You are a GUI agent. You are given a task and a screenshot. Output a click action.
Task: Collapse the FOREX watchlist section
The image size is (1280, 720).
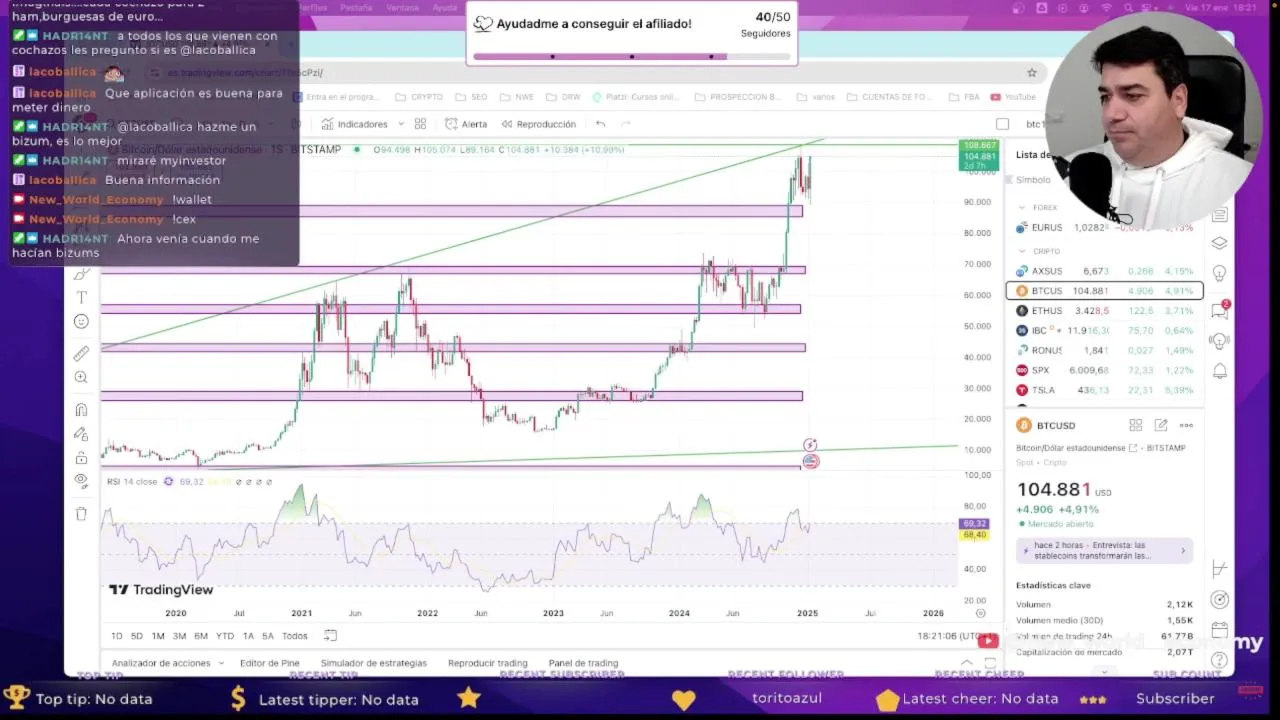pyautogui.click(x=1022, y=208)
